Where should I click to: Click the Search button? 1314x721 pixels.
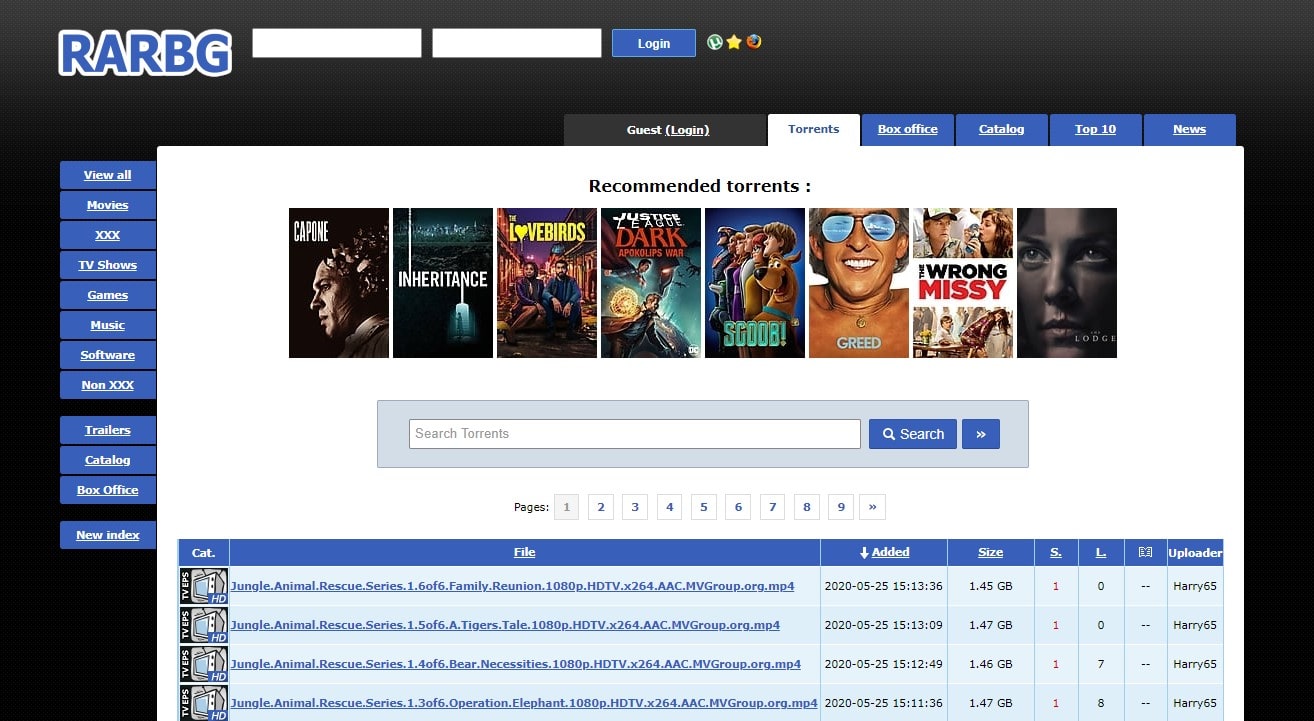click(913, 434)
